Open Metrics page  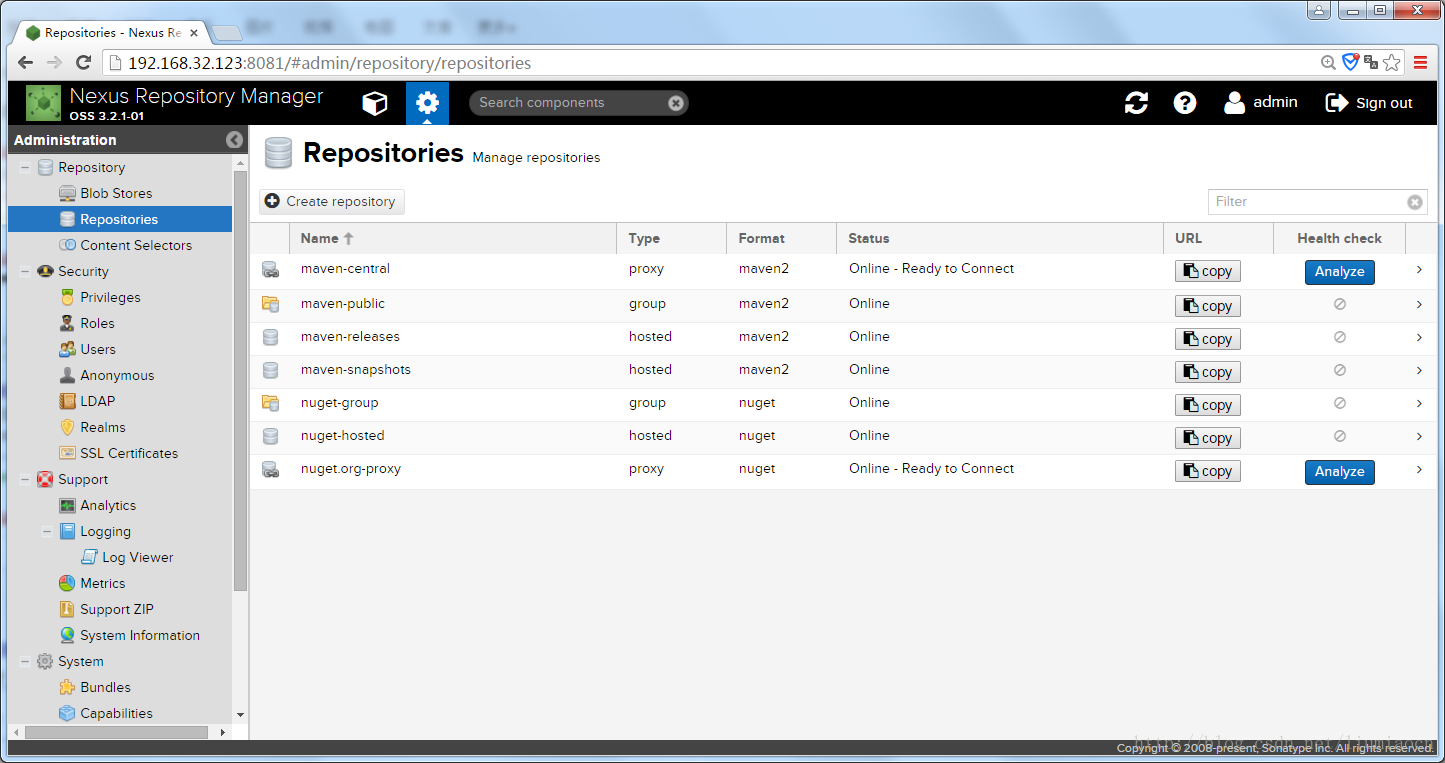click(x=103, y=583)
